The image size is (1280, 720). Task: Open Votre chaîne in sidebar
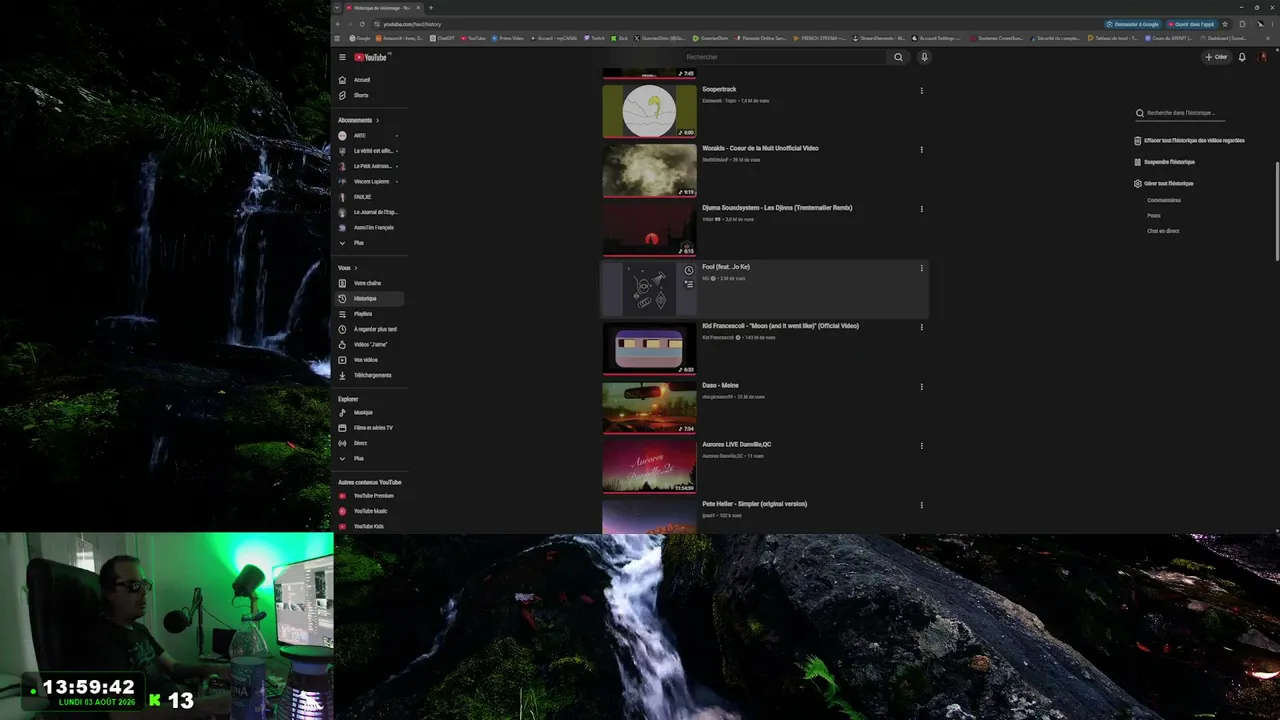(370, 283)
